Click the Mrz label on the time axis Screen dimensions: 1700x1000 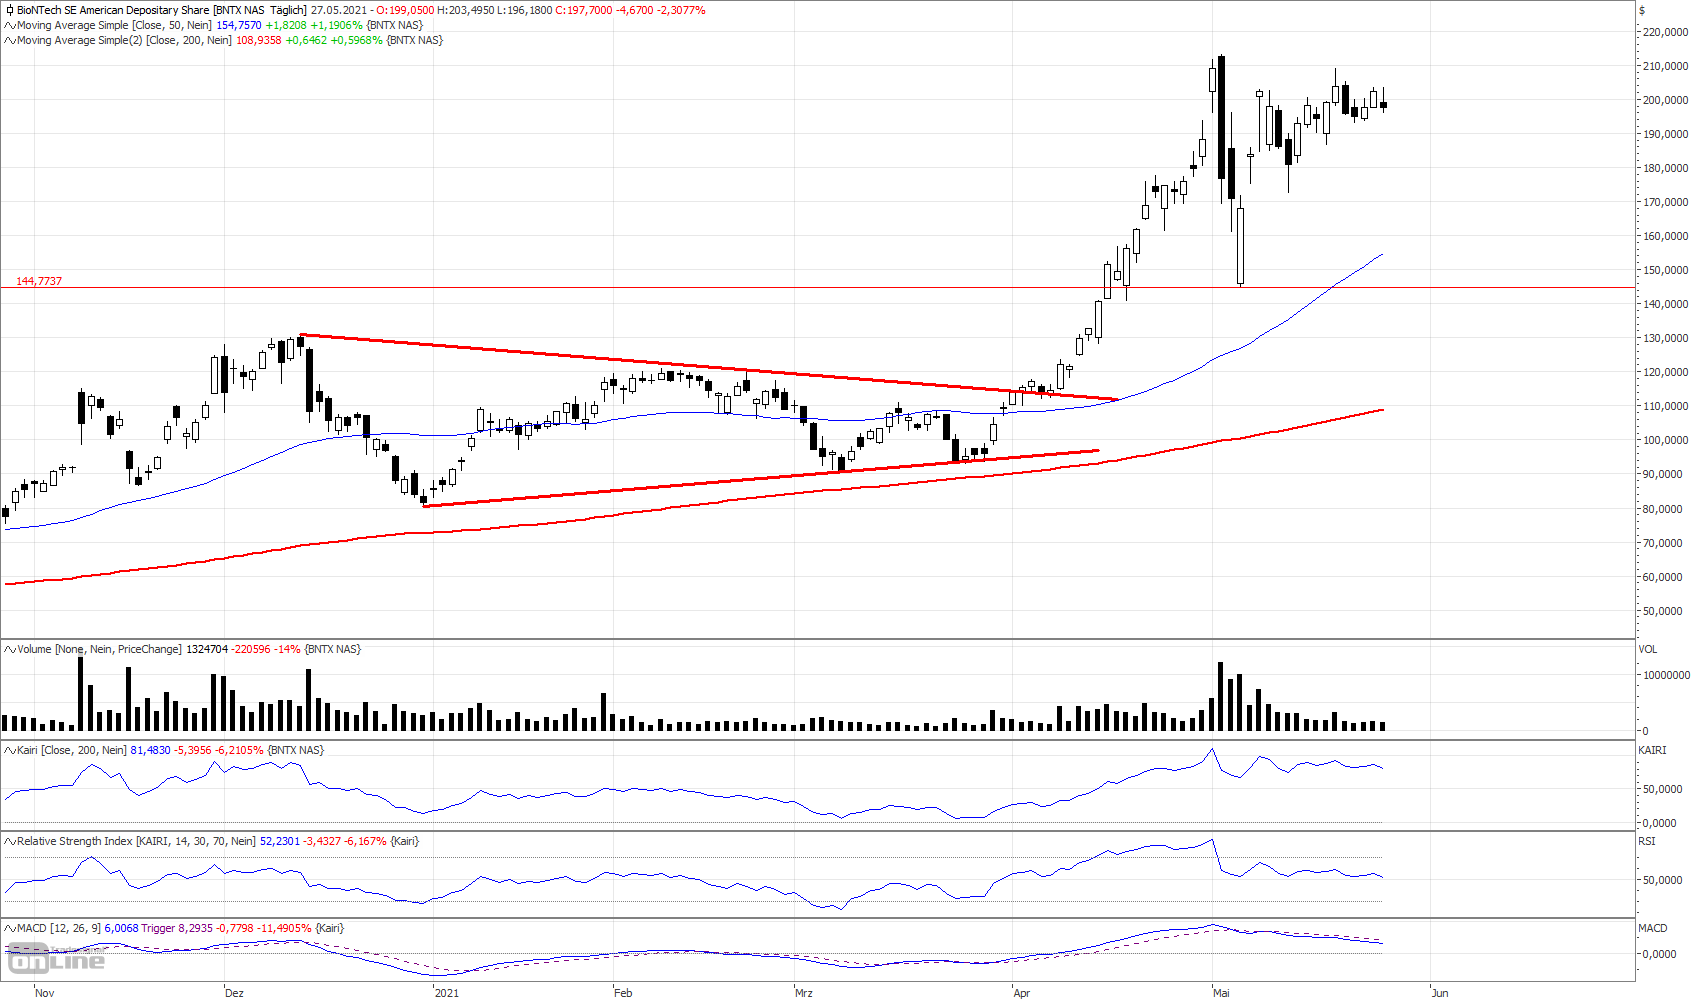coord(804,993)
